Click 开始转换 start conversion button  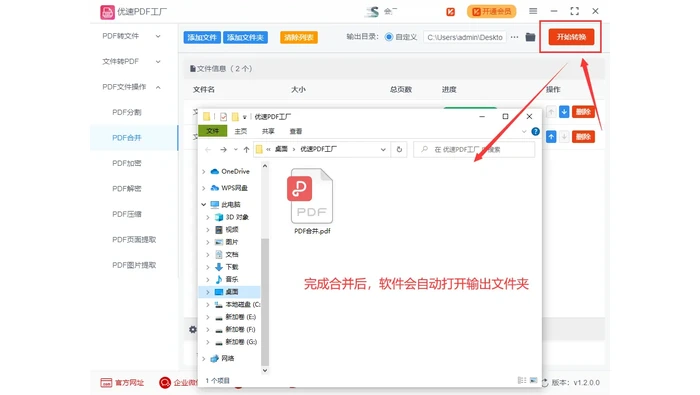(571, 37)
